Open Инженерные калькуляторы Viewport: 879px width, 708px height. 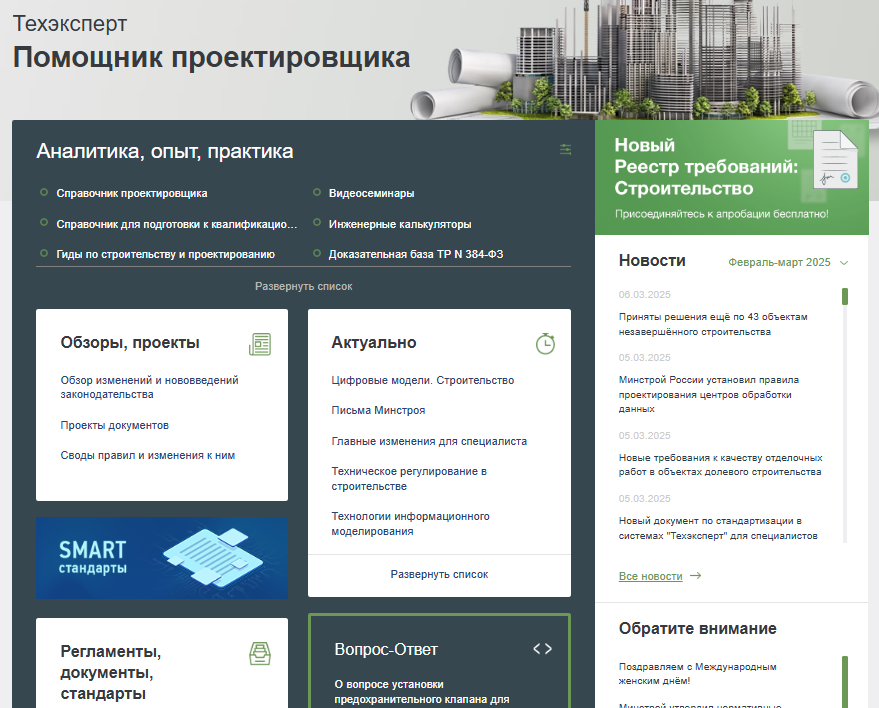point(400,224)
